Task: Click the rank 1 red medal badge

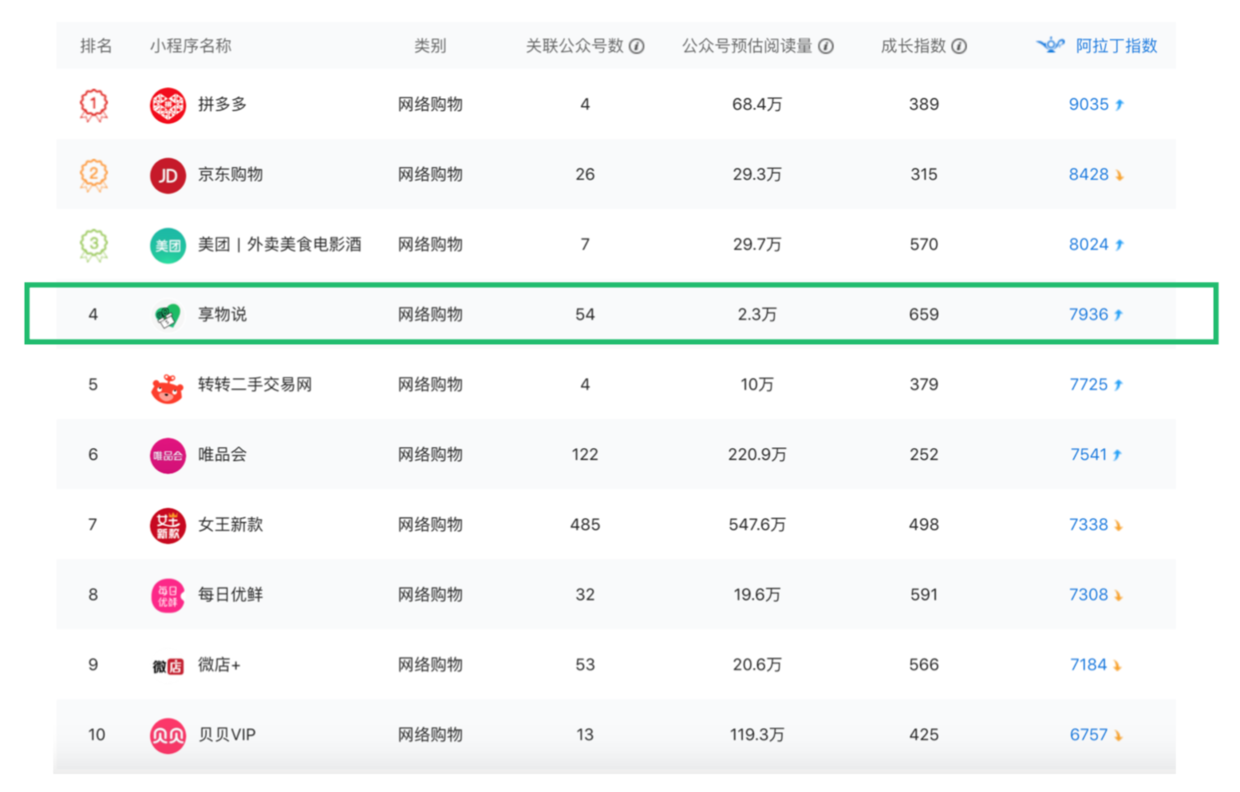Action: [x=93, y=104]
